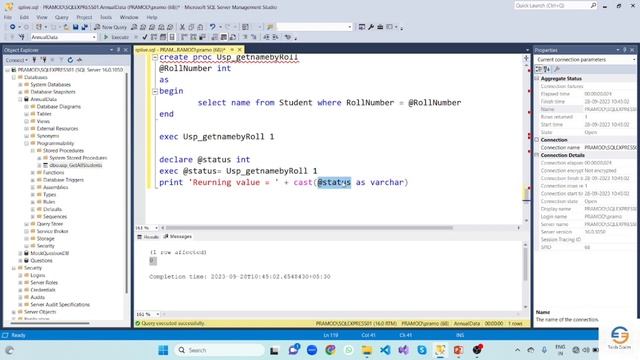Click the exec Usp_getnamebyRoll 1 line

point(217,137)
